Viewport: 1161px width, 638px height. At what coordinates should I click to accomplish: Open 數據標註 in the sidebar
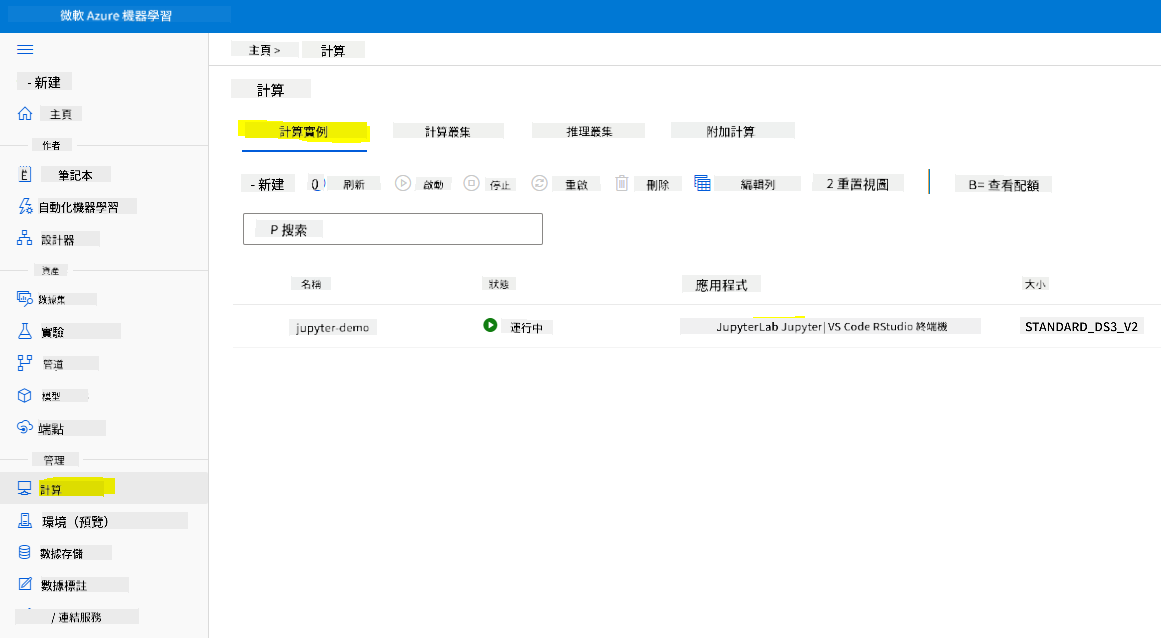(x=64, y=585)
